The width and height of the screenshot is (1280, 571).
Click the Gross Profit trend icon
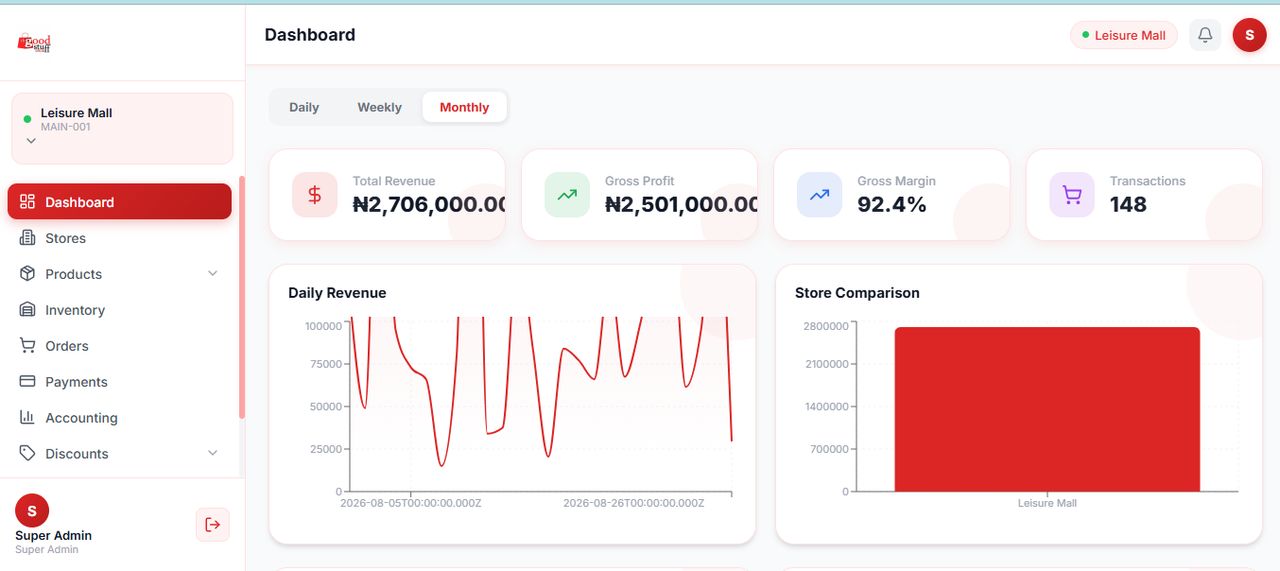pos(567,195)
